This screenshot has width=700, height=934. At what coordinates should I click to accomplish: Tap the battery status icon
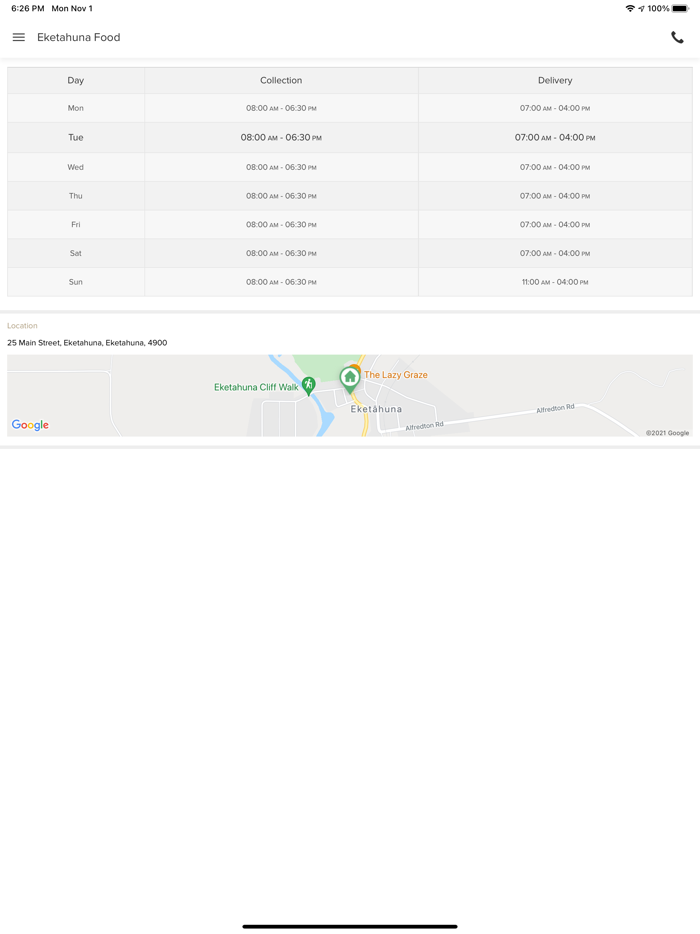tap(681, 8)
